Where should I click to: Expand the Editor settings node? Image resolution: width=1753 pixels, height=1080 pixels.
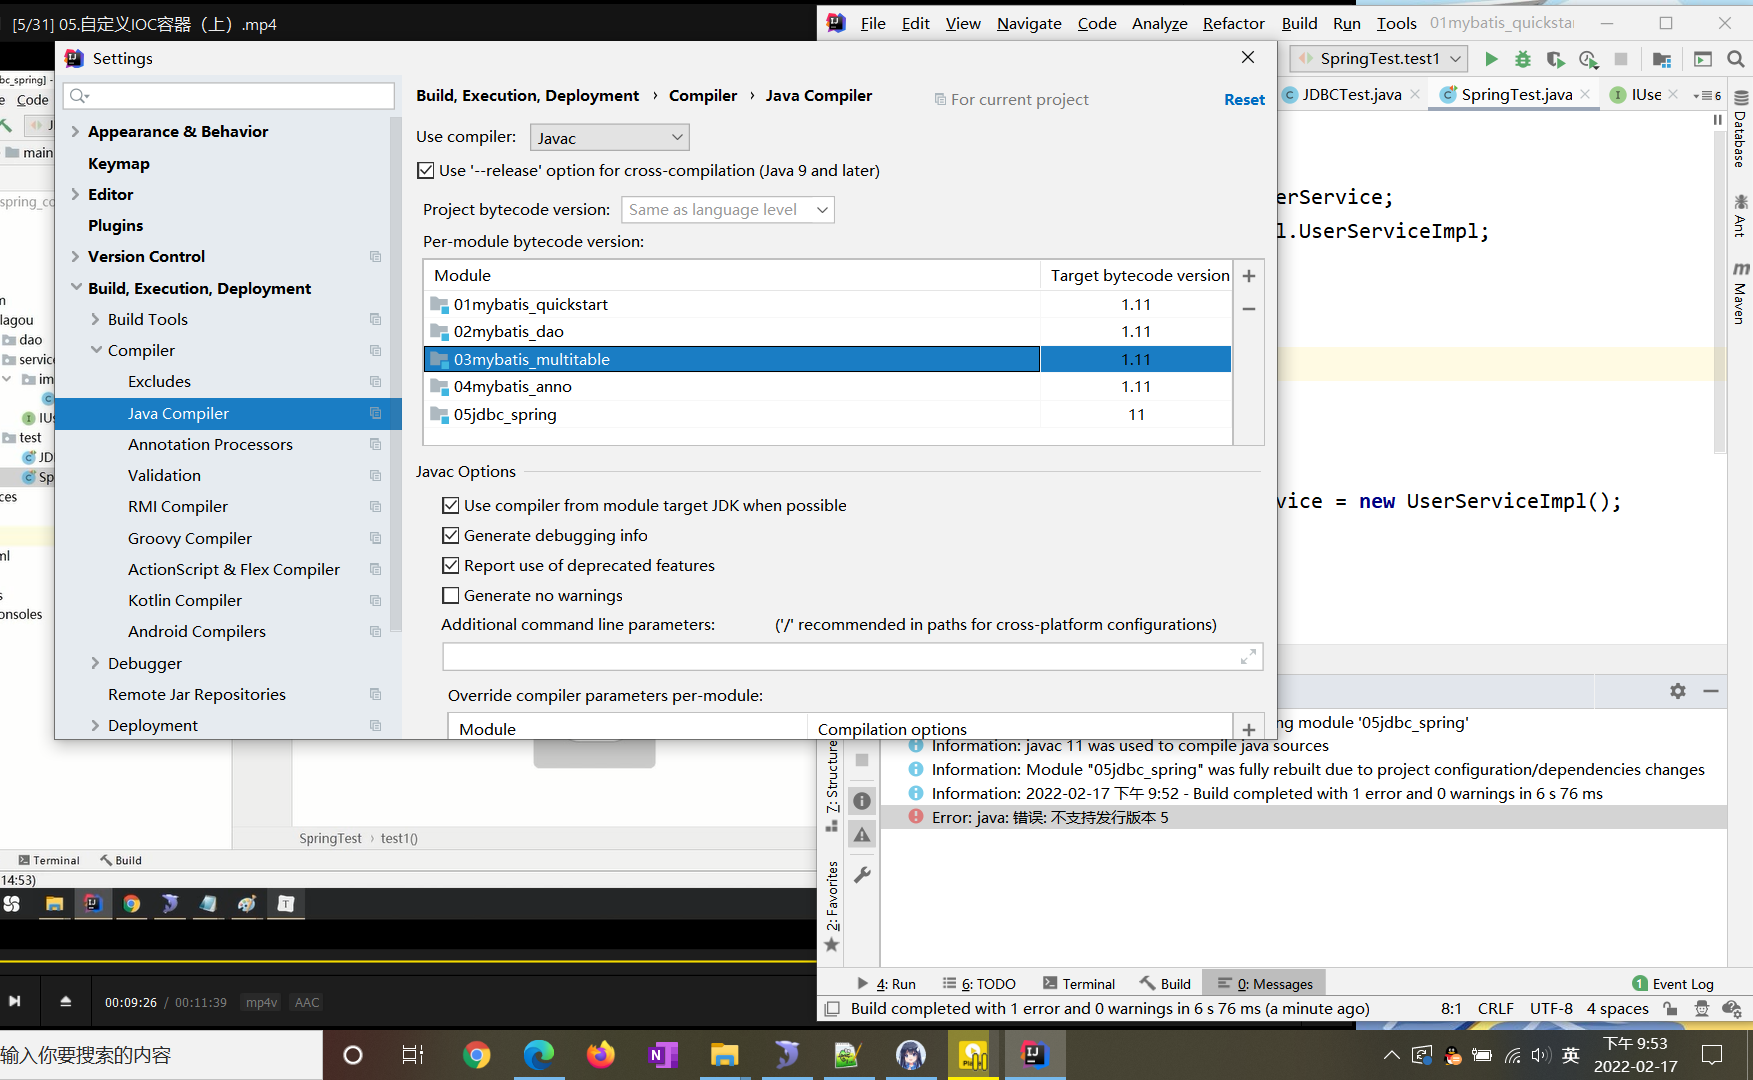pos(75,194)
